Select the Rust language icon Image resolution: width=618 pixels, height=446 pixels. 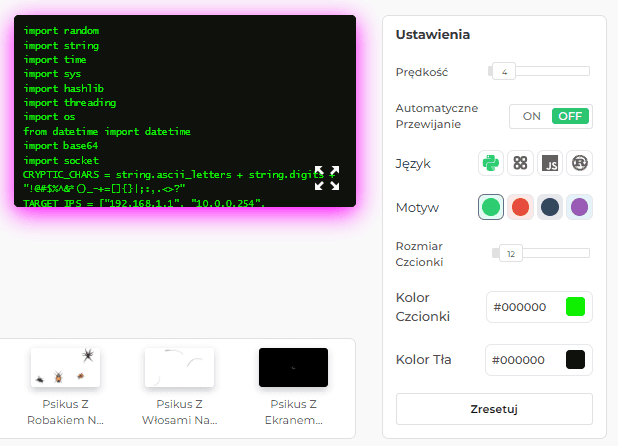point(579,163)
